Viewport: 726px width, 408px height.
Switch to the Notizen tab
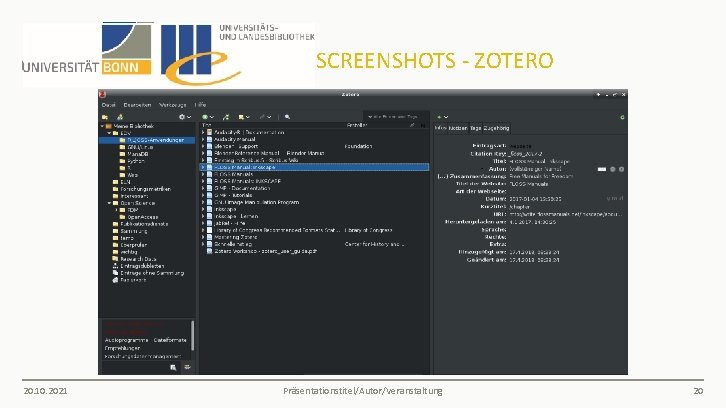458,128
